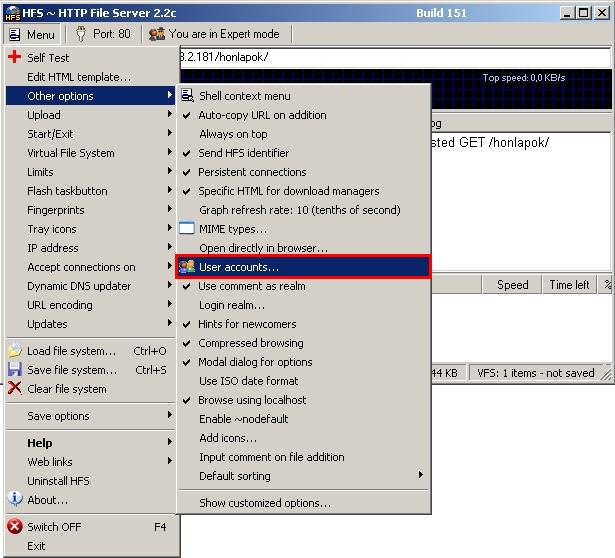Choose Login realm menu entry

[303, 305]
